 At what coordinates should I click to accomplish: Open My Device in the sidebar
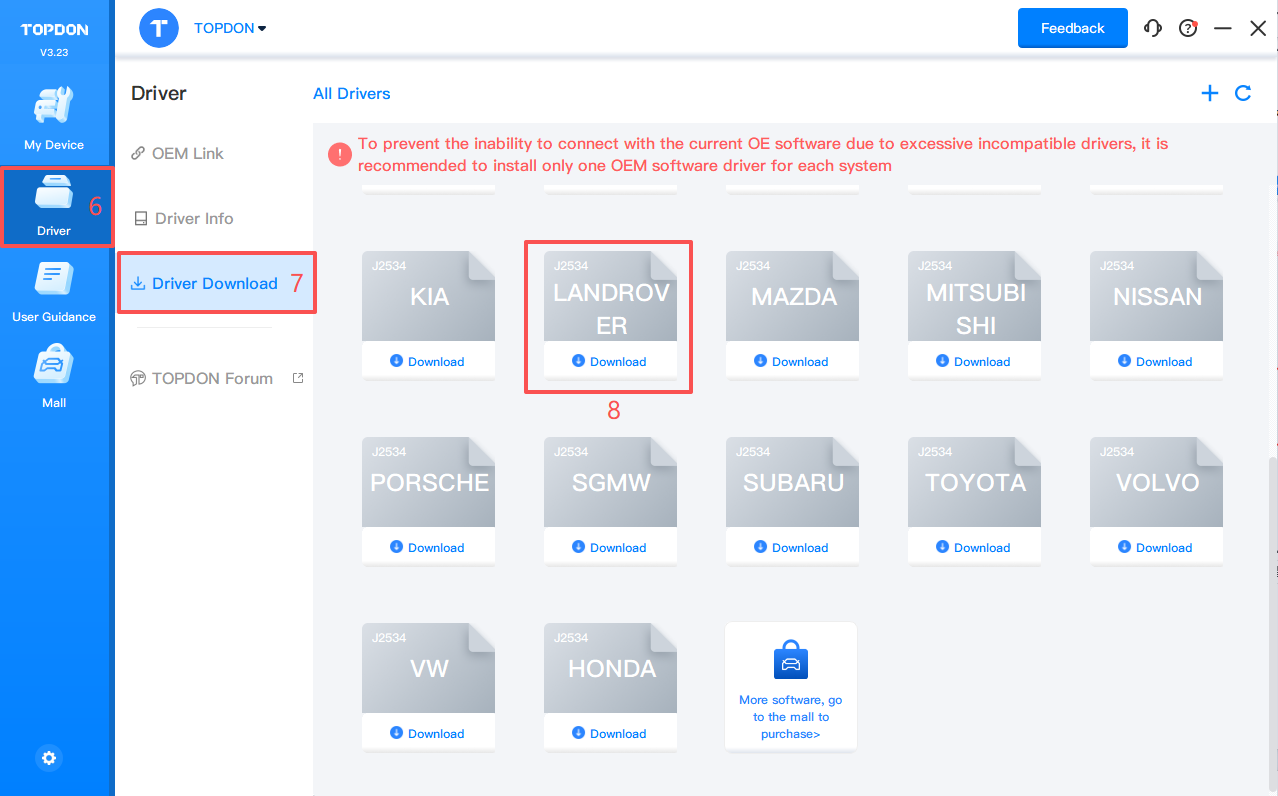pos(54,118)
